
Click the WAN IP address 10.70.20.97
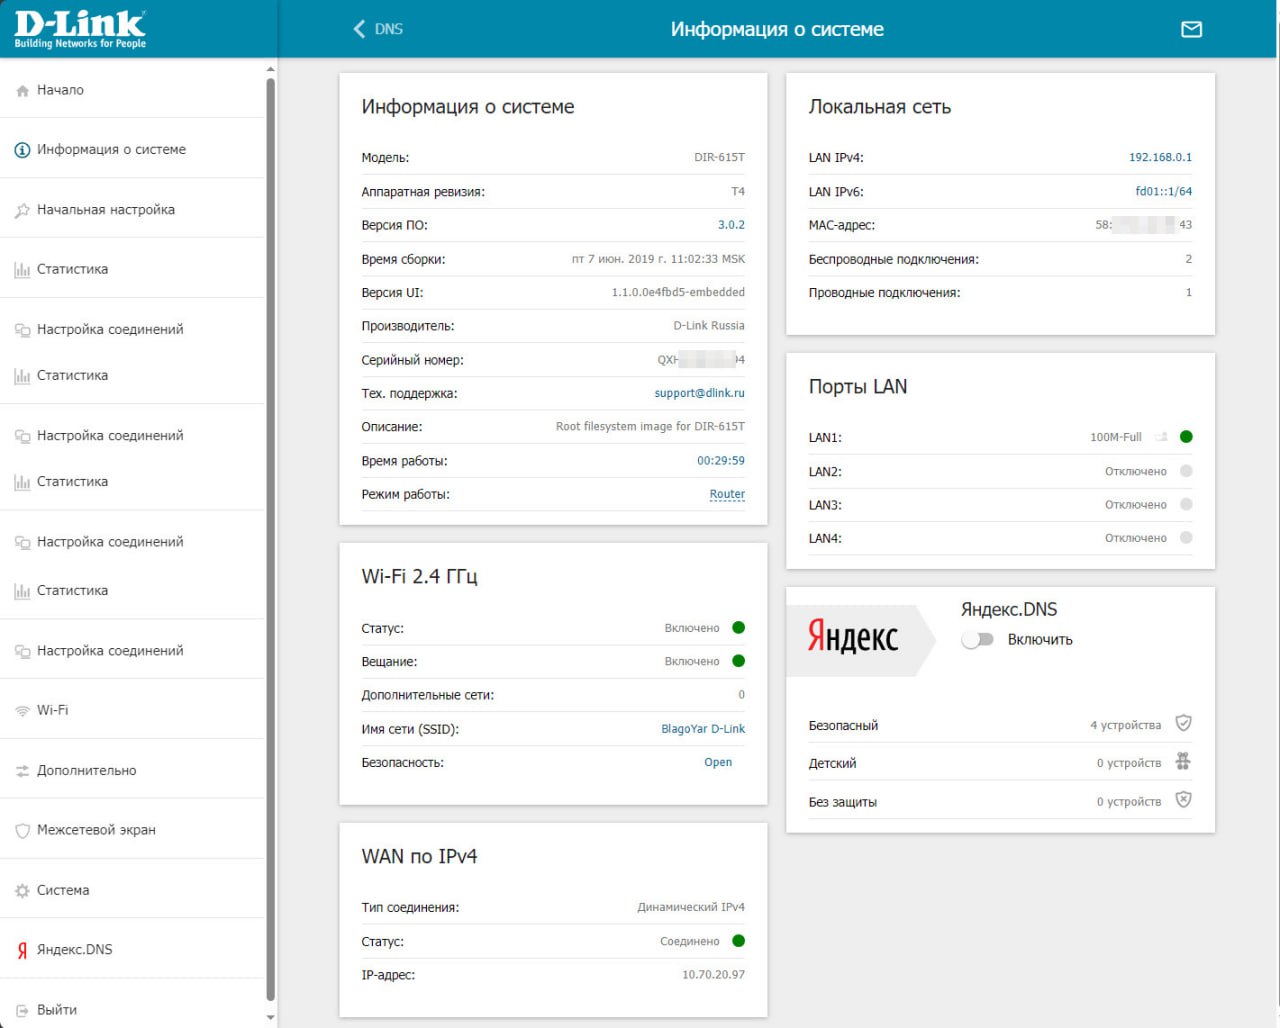tap(713, 975)
